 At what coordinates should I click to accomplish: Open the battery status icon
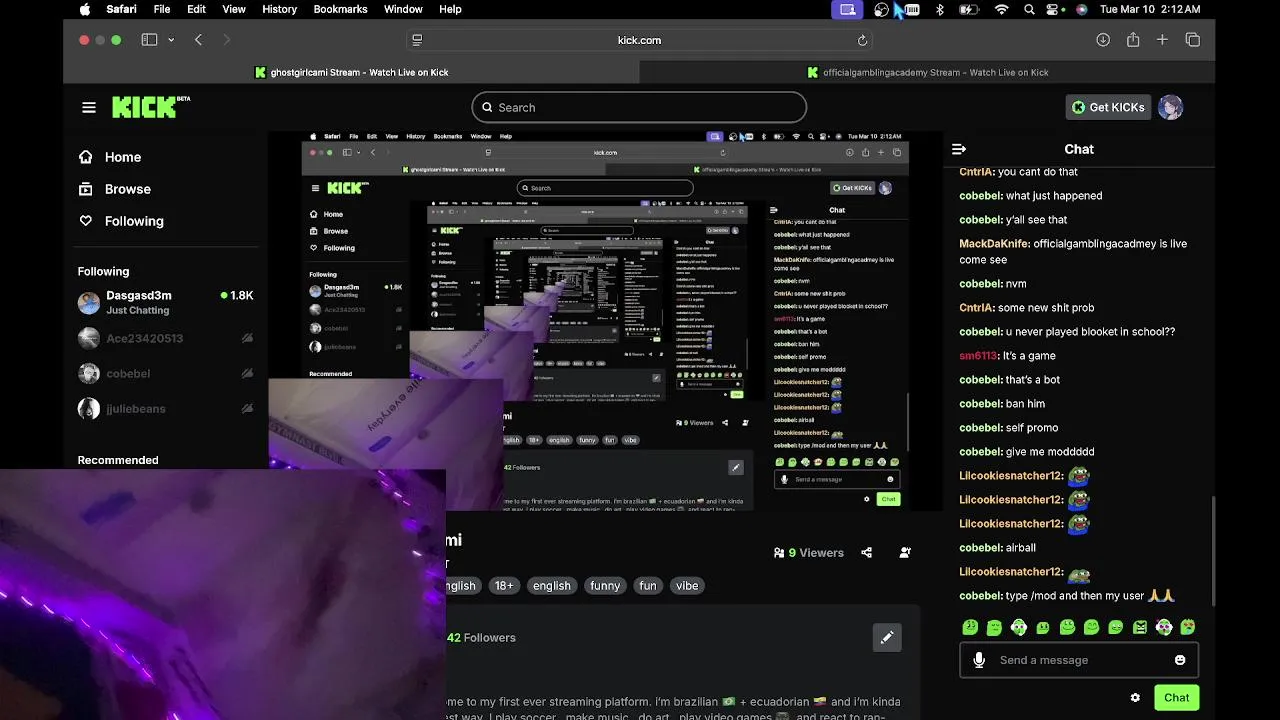969,9
